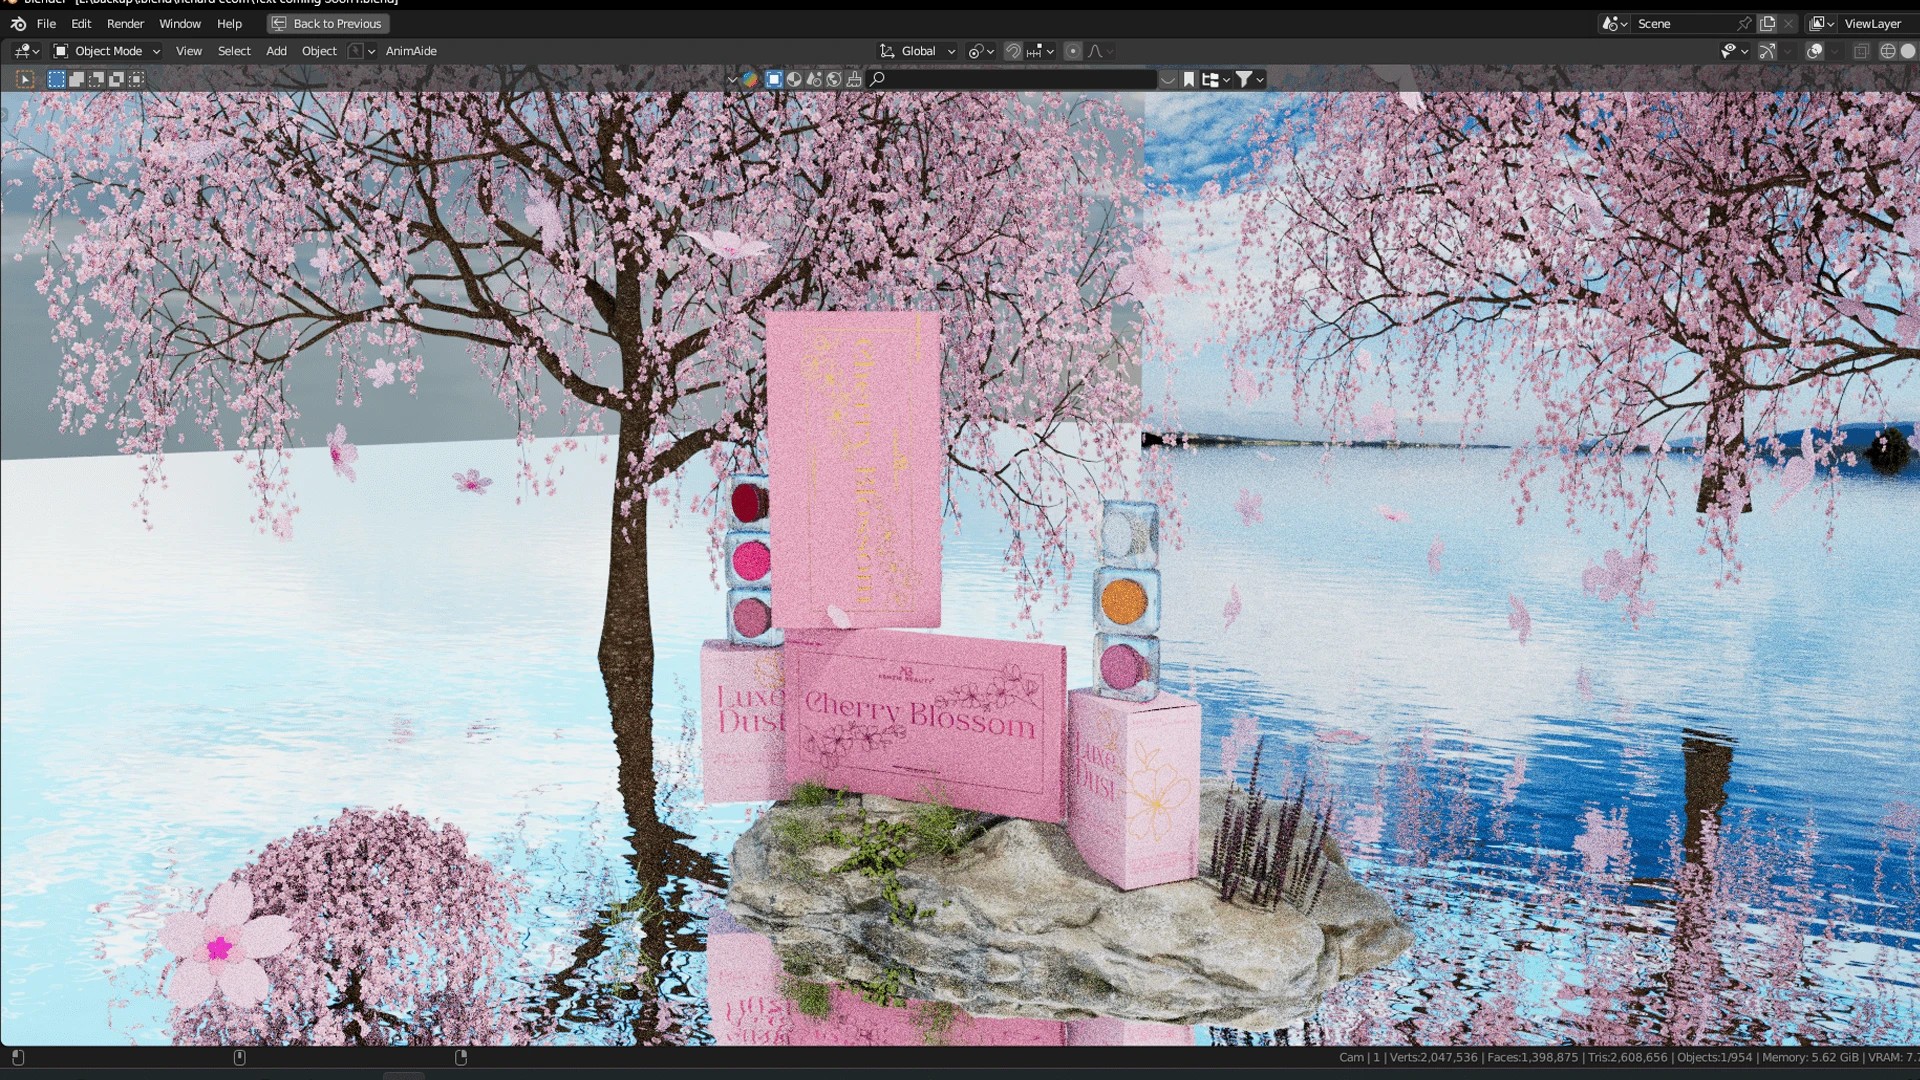Viewport: 1920px width, 1080px height.
Task: Open proportional falloff curve options
Action: (x=1100, y=51)
